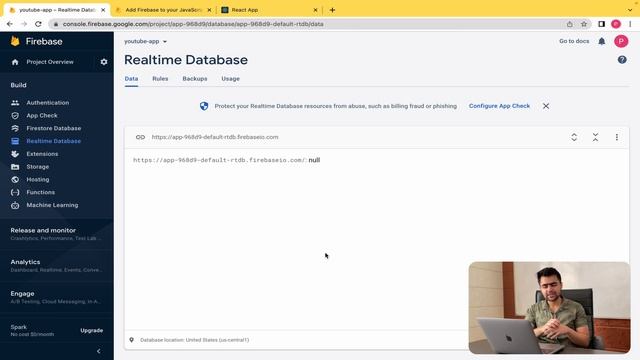Click the Spark plan label
Viewport: 640px width, 360px height.
point(19,327)
